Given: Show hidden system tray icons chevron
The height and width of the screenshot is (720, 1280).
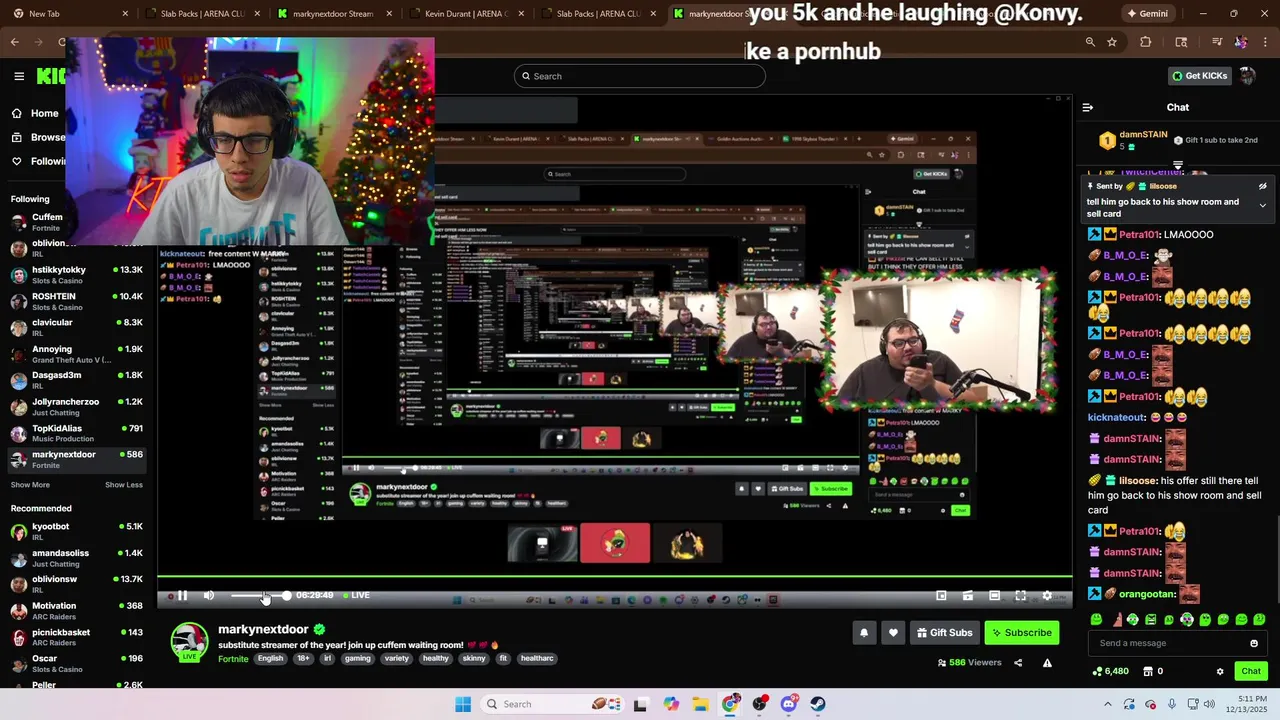Looking at the screenshot, I should [1107, 704].
